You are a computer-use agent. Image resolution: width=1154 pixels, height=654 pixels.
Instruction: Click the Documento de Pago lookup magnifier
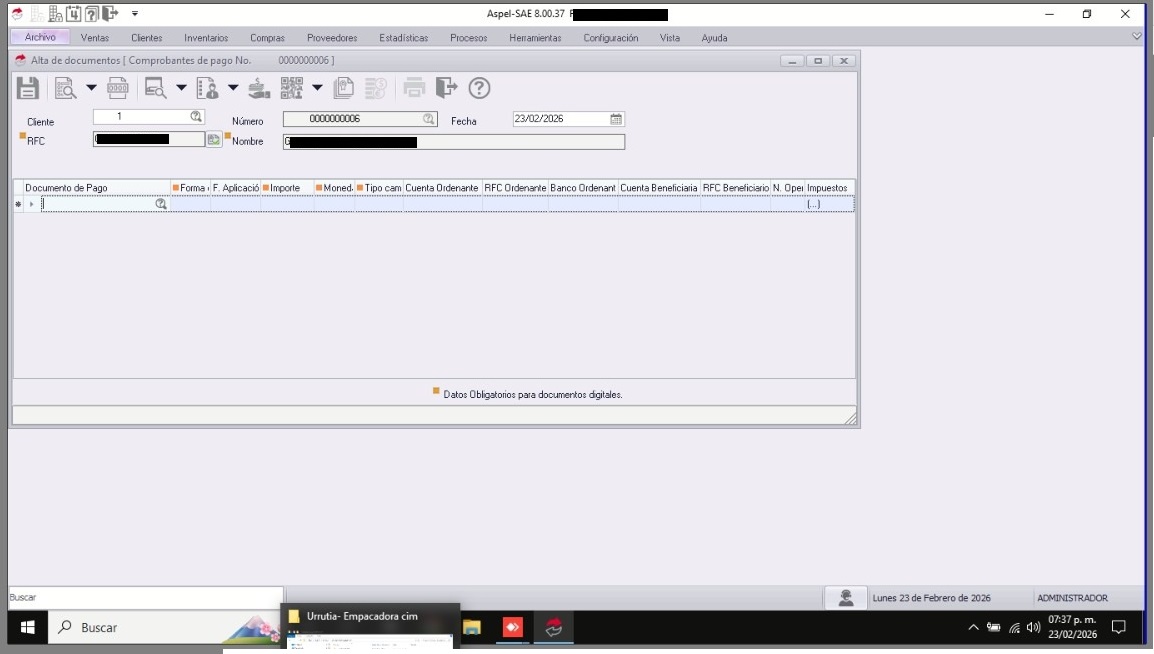point(160,204)
